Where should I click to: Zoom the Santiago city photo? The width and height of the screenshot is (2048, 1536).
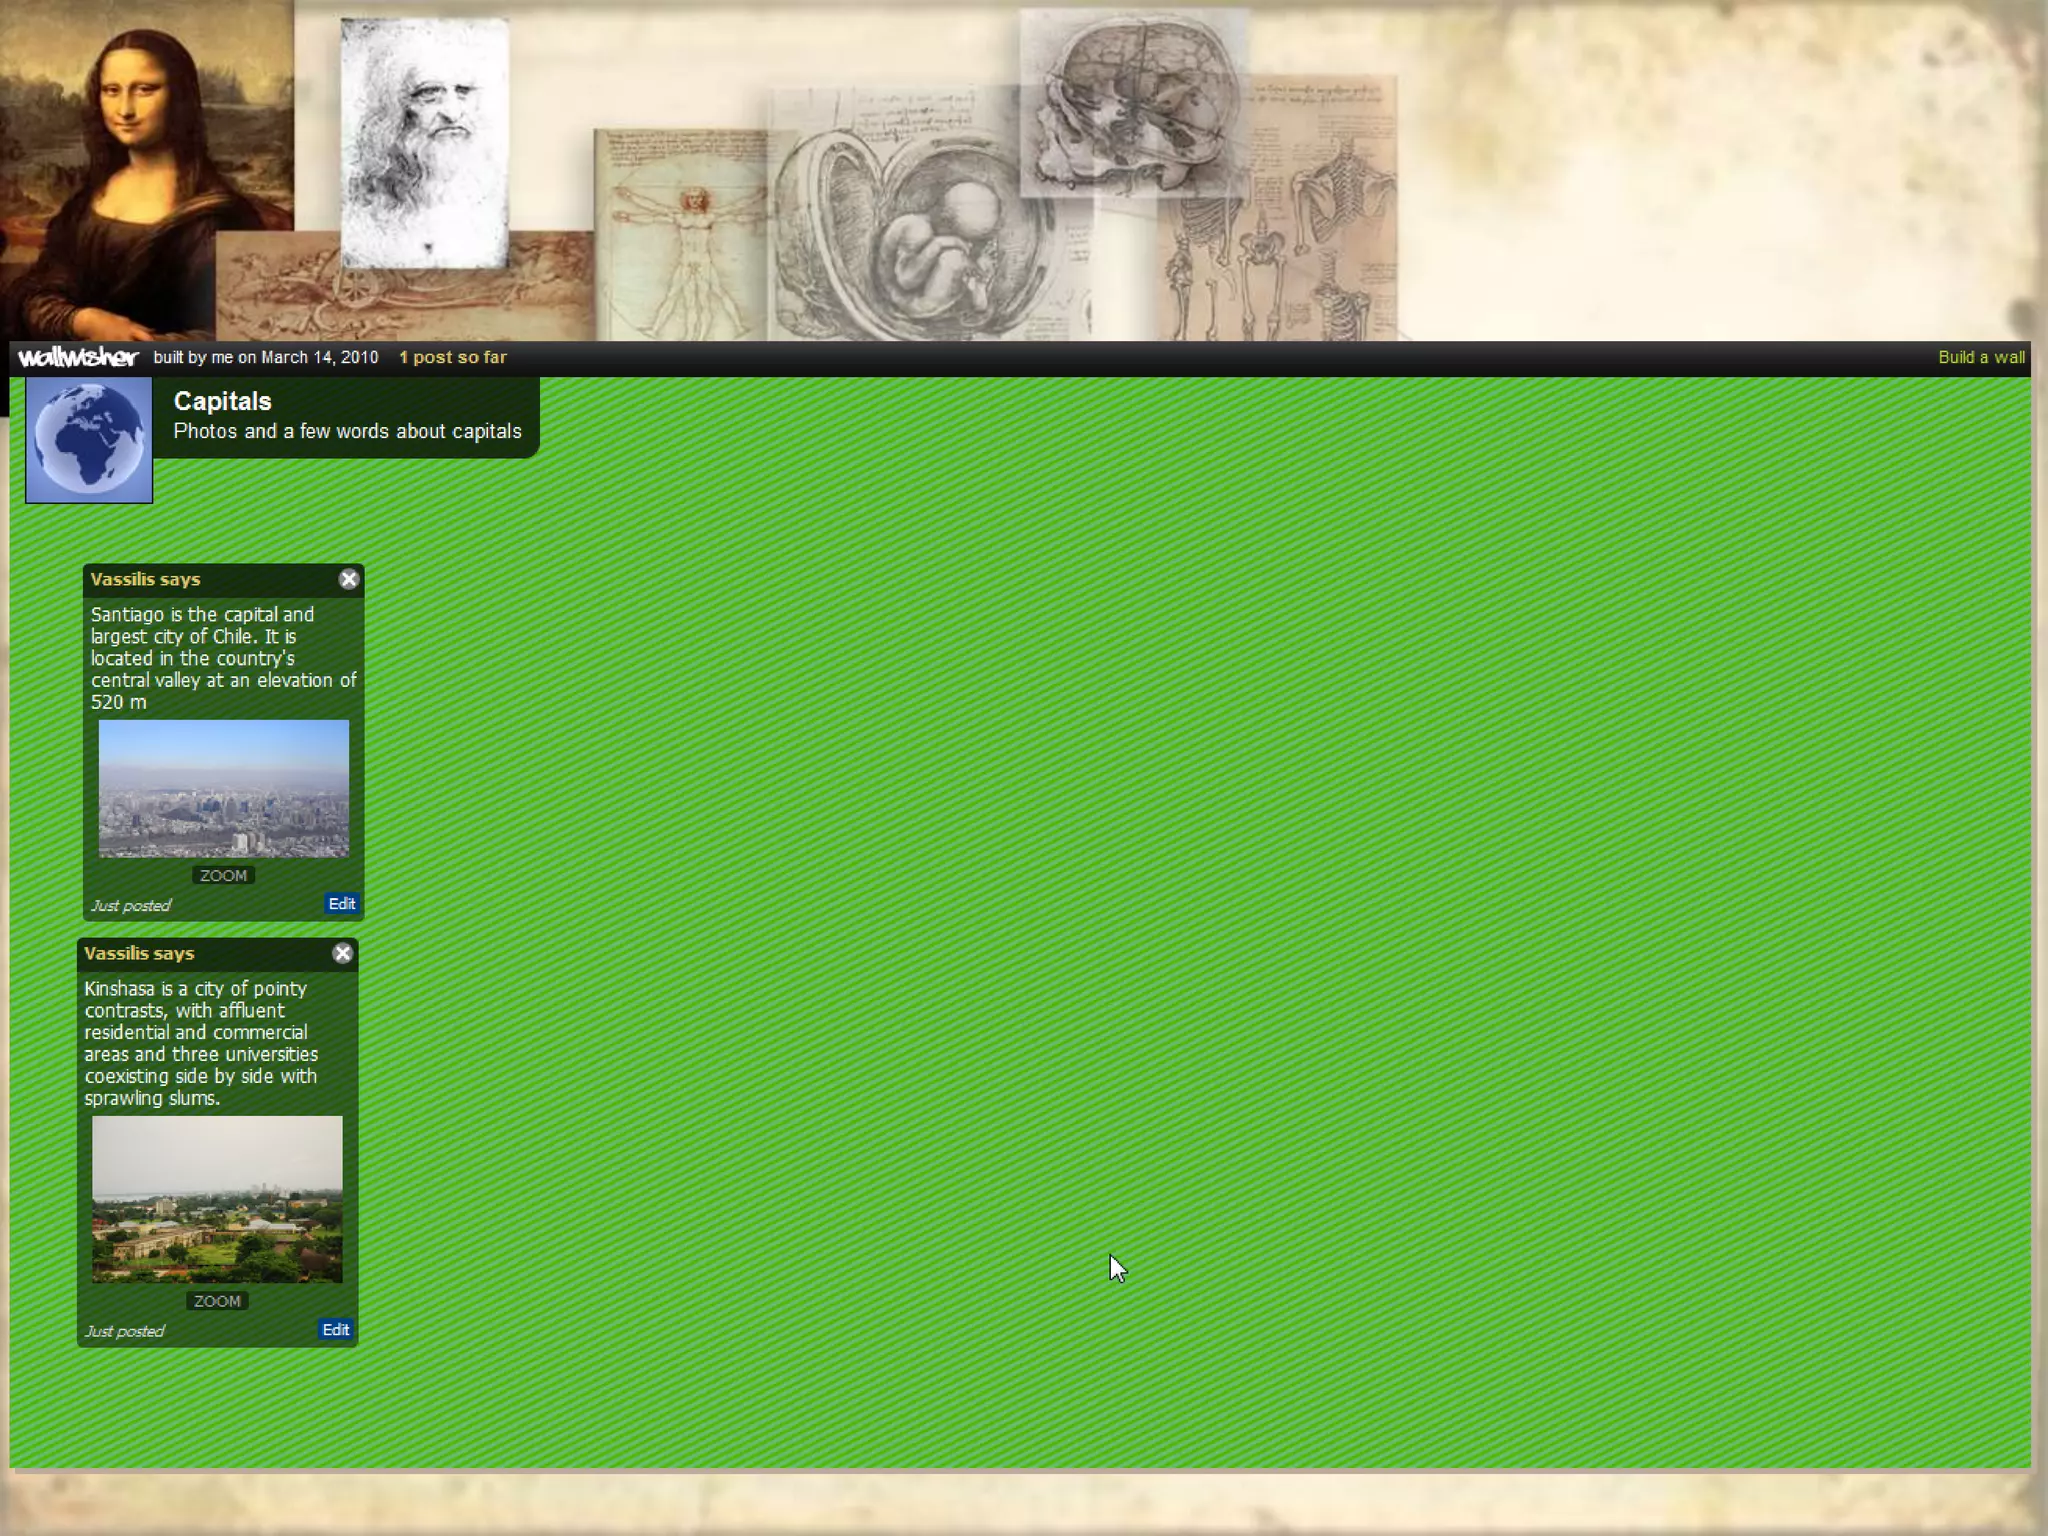(223, 876)
